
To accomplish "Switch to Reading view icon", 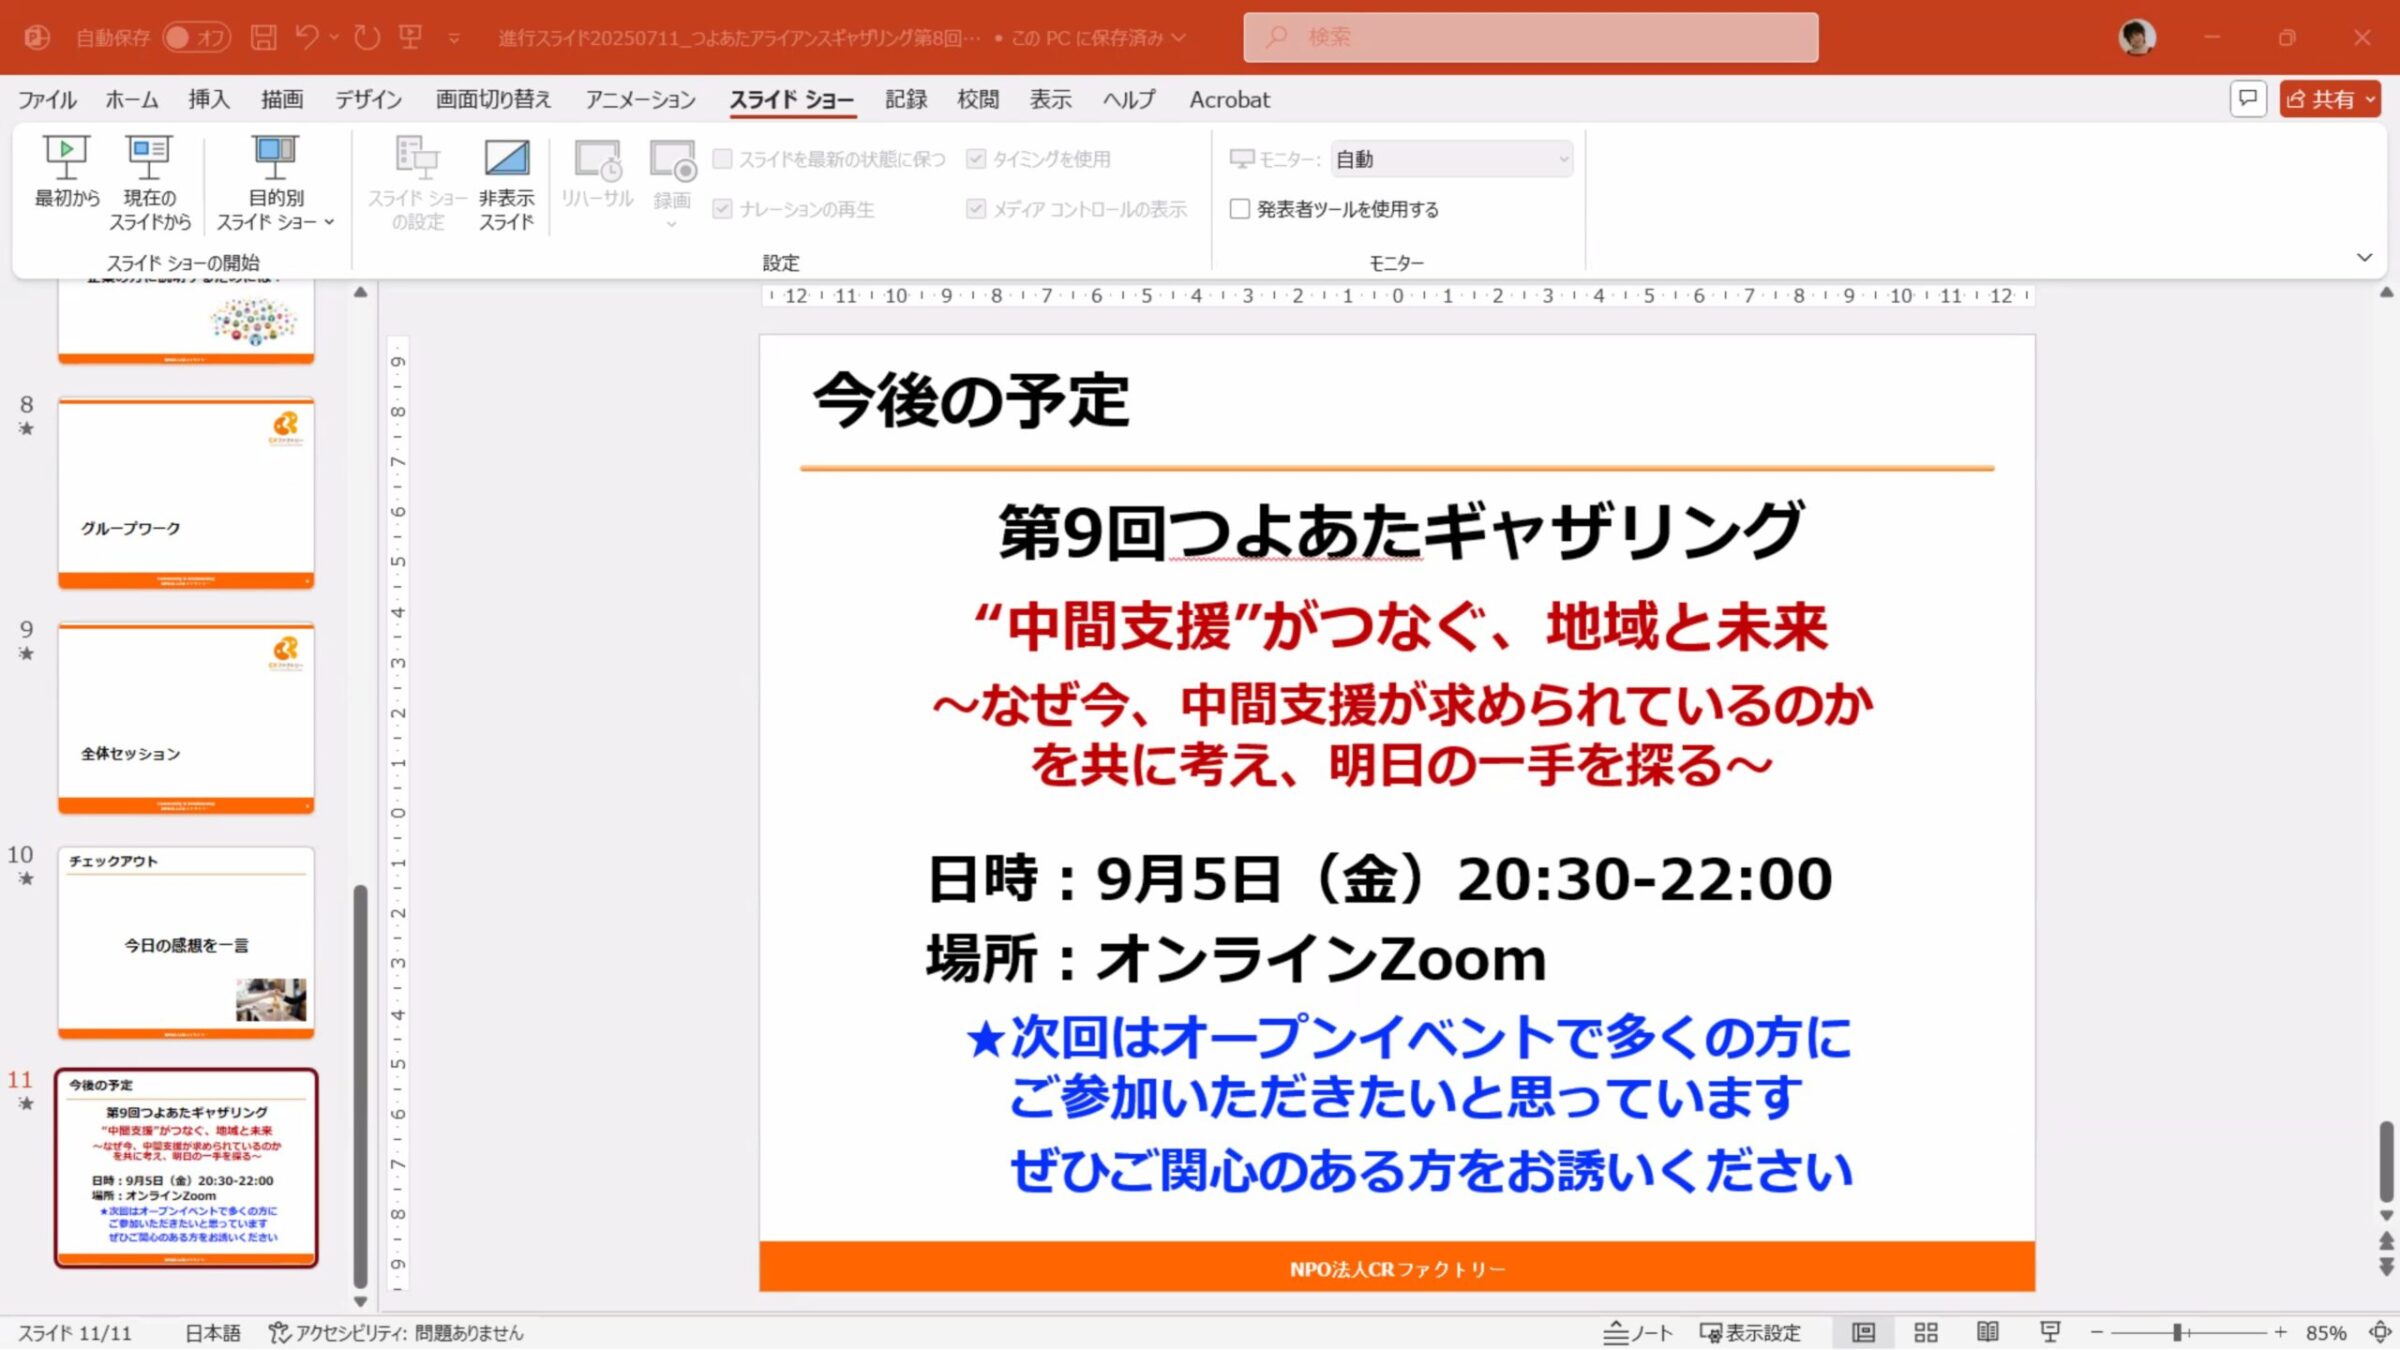I will [x=1988, y=1332].
